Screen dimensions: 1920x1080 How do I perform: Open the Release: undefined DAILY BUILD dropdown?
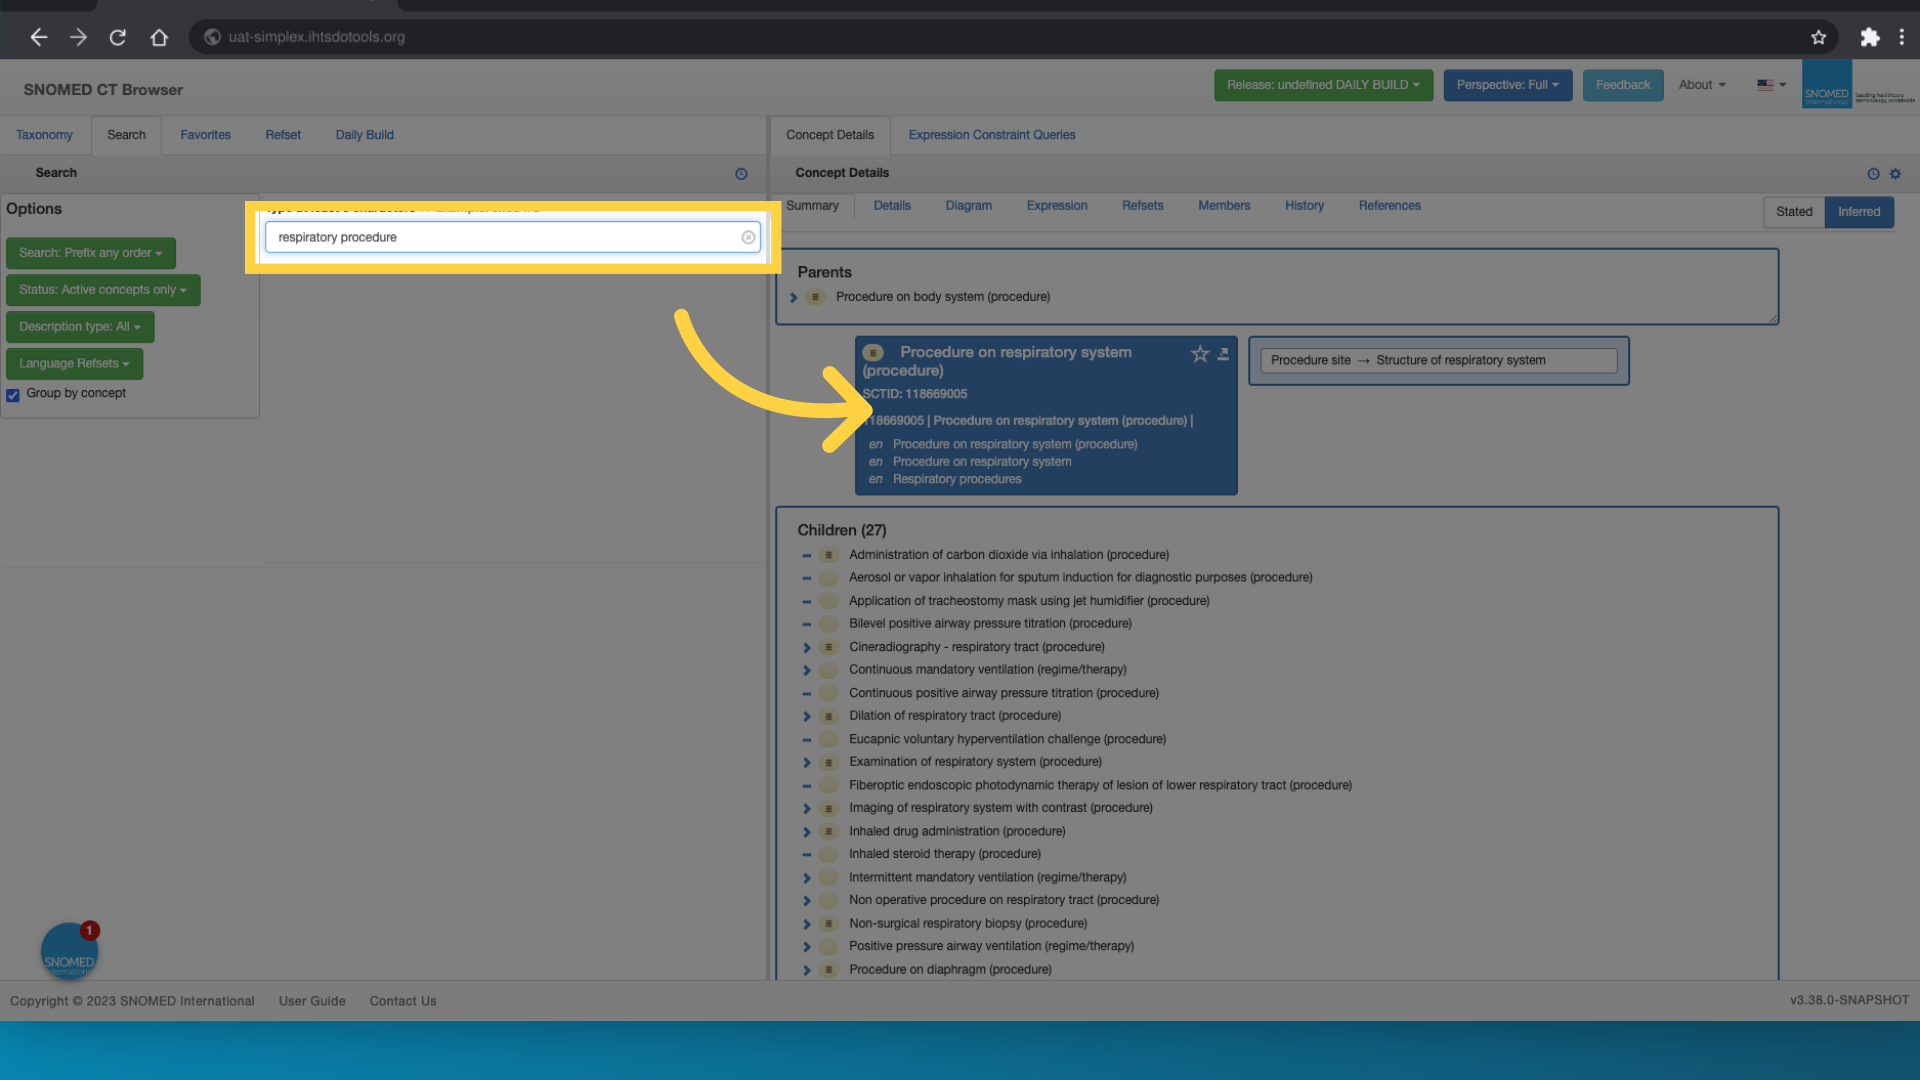pos(1323,85)
